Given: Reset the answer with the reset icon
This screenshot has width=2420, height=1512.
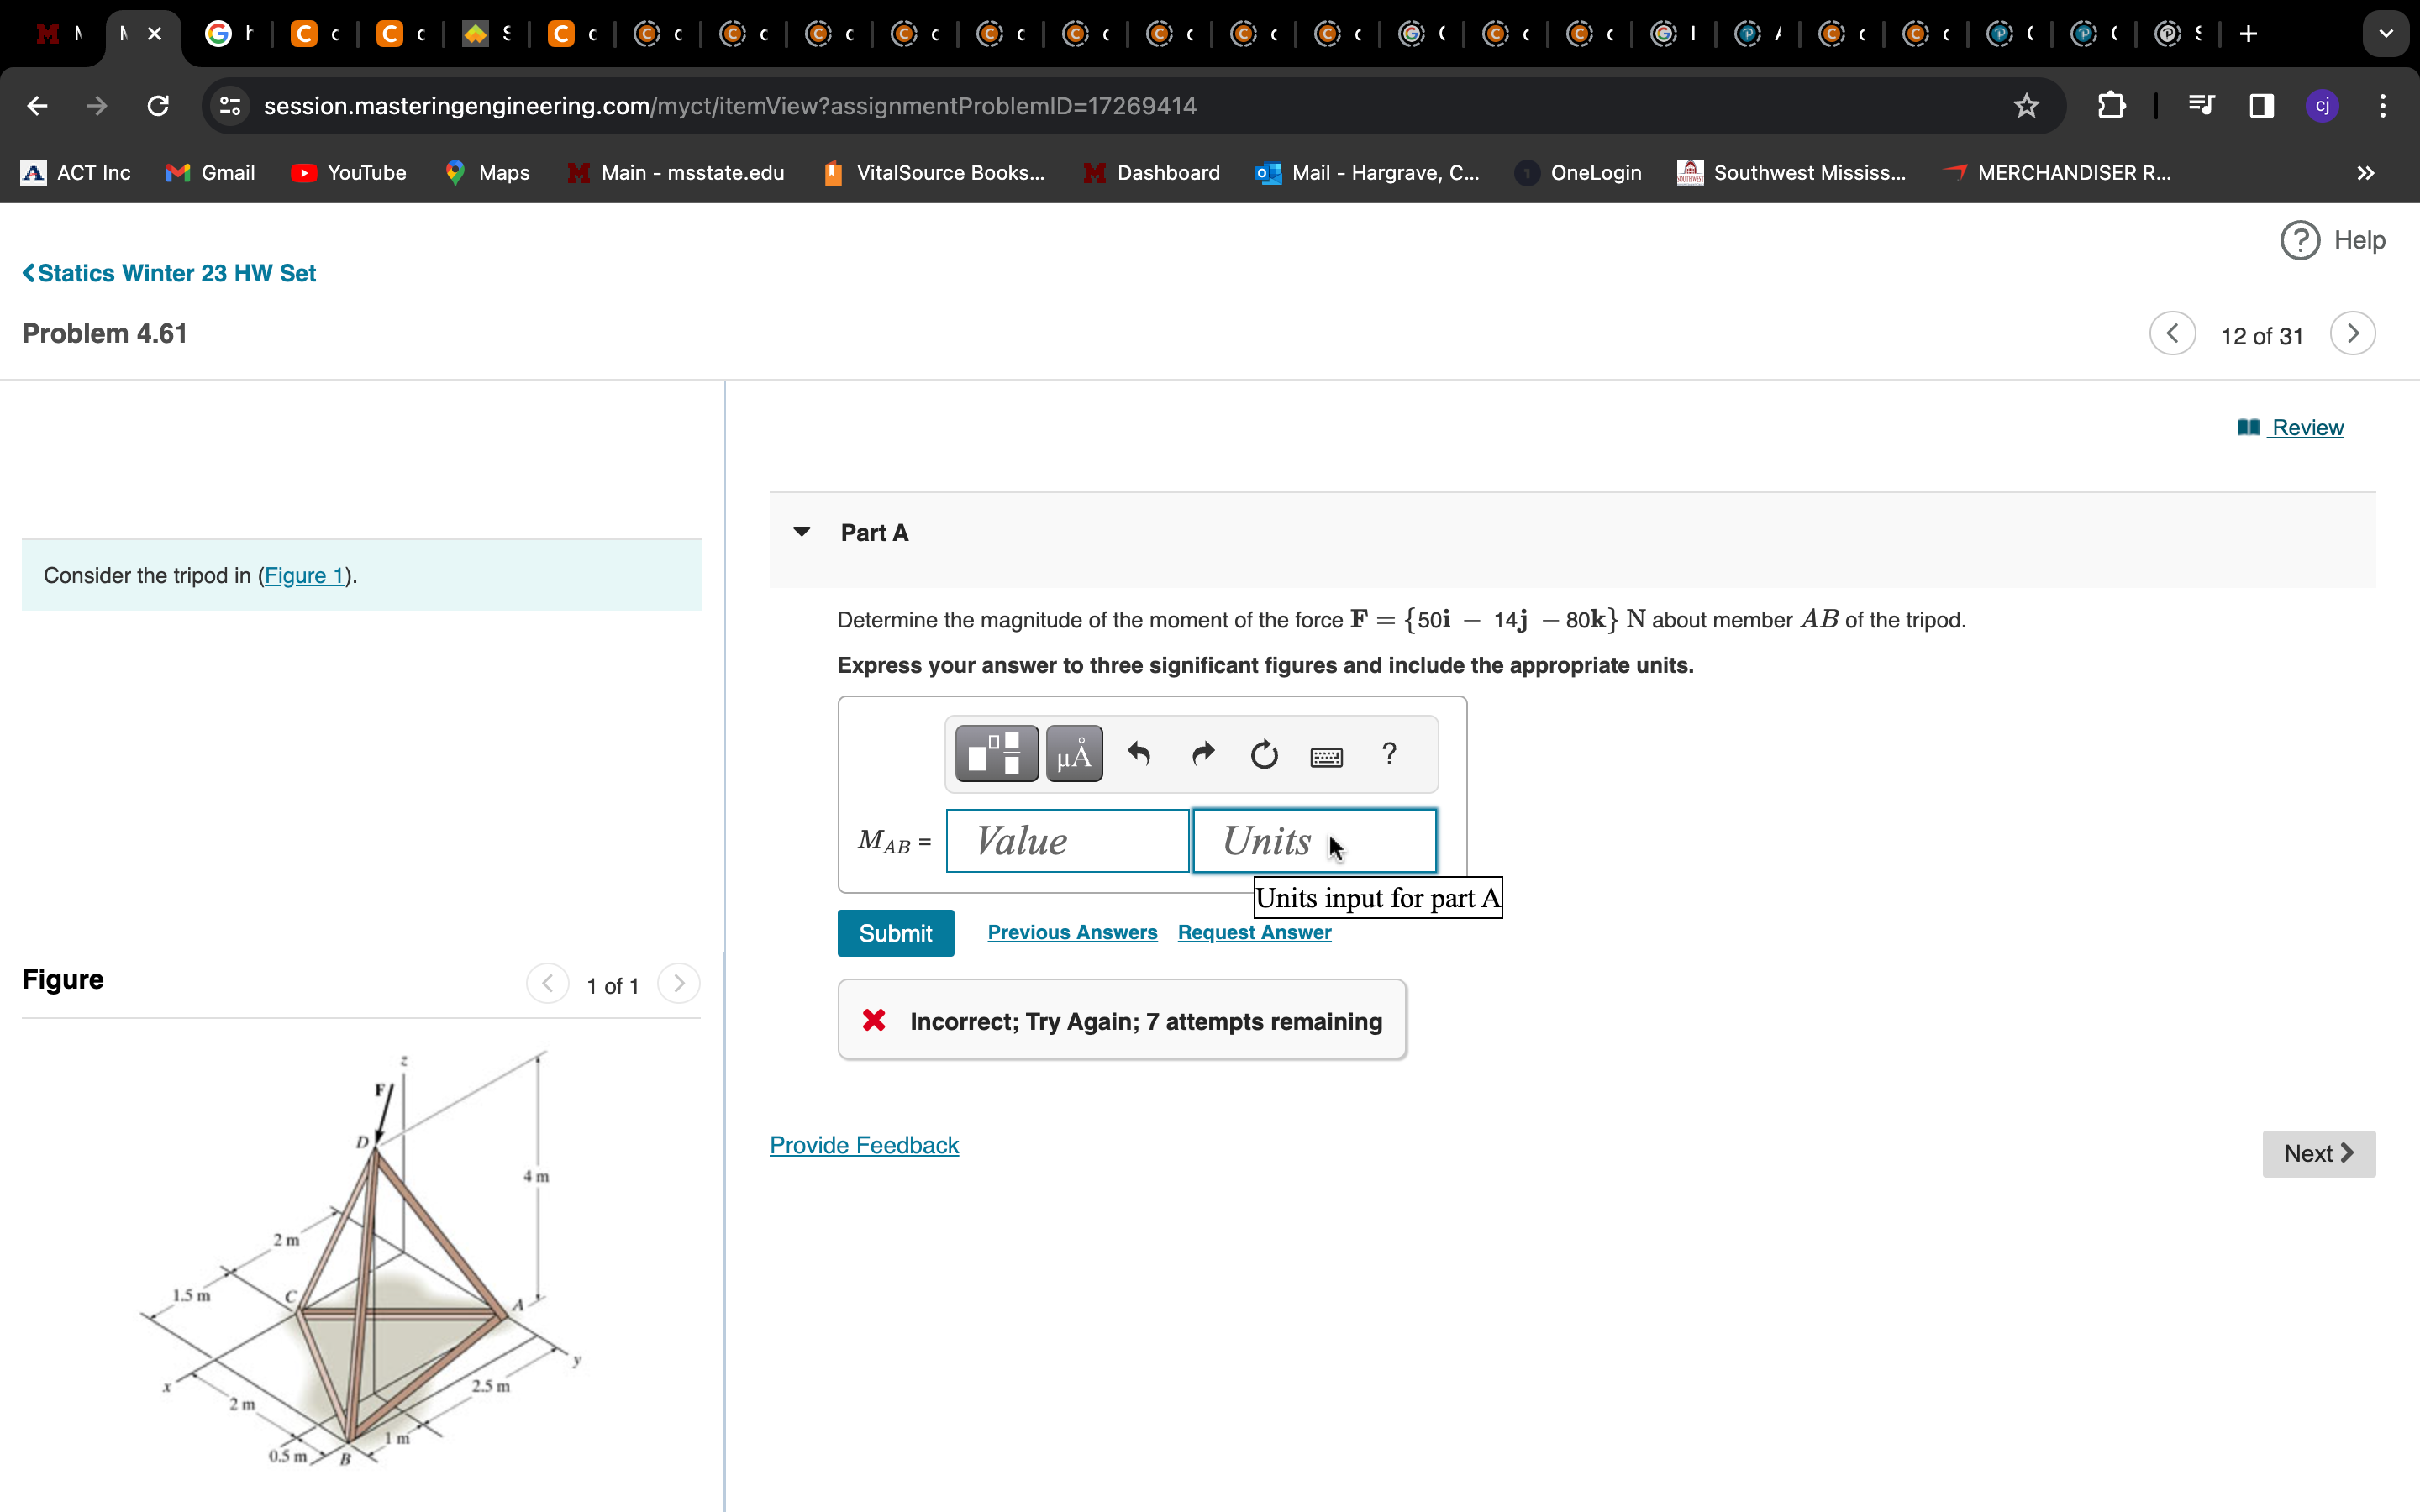Looking at the screenshot, I should click(x=1264, y=753).
